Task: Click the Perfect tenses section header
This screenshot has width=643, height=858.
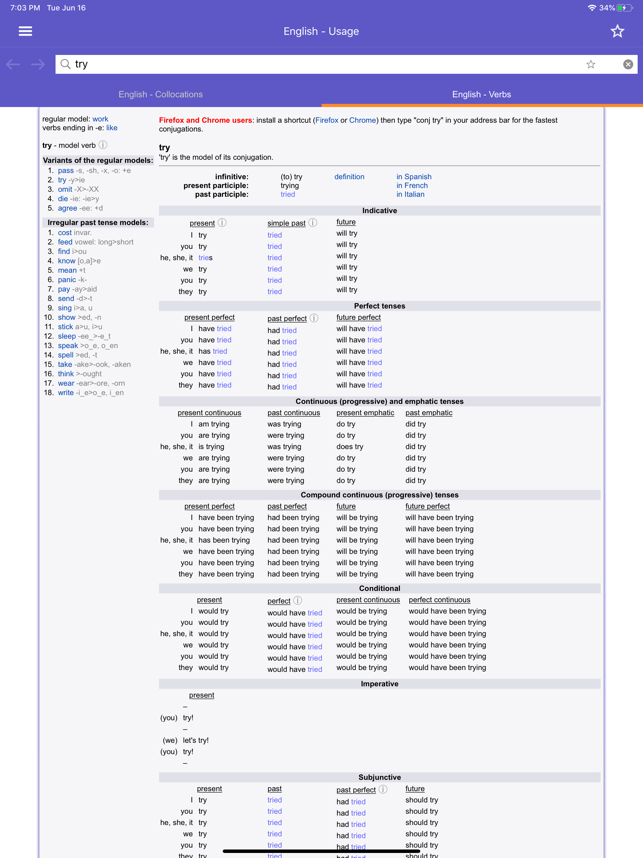Action: [379, 306]
